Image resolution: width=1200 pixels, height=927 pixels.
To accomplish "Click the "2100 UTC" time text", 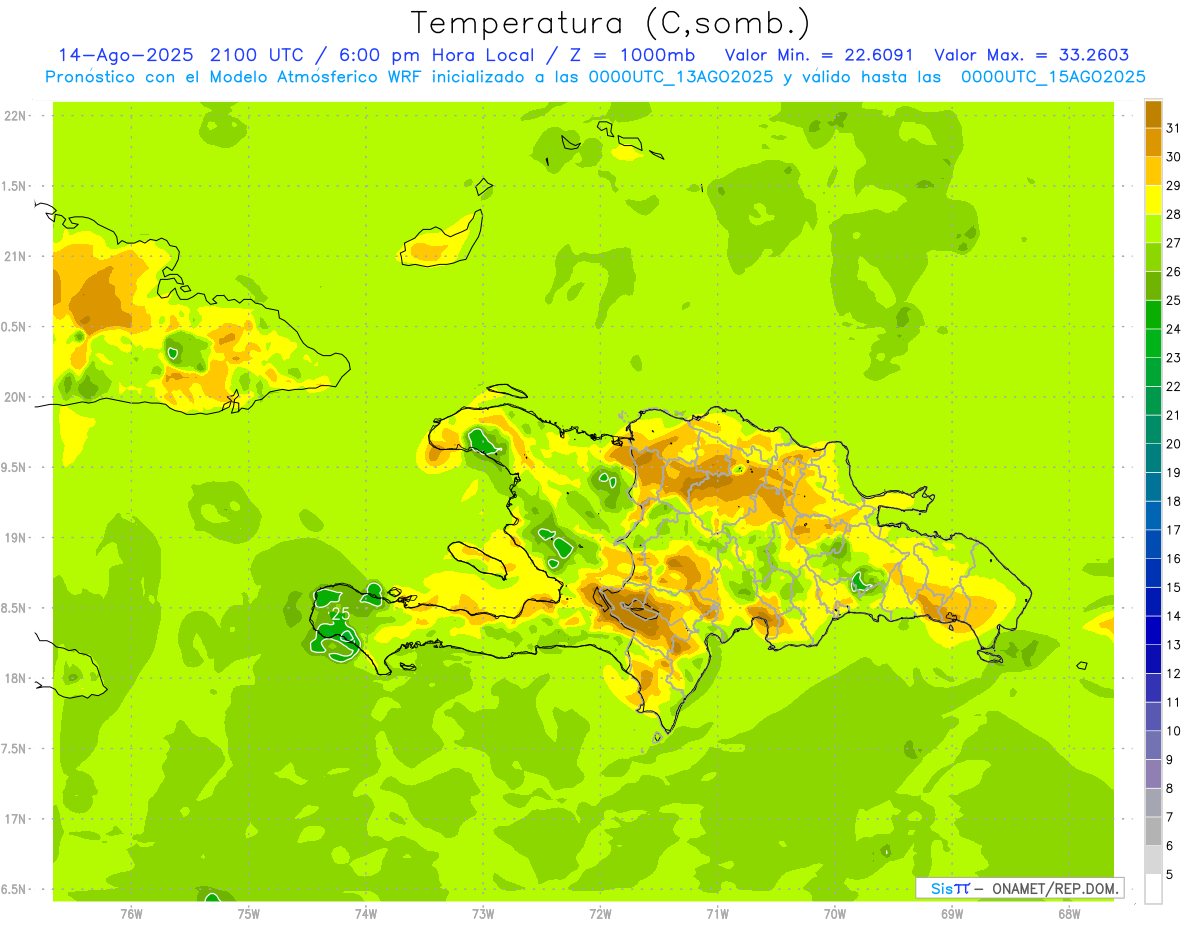I will pos(259,55).
